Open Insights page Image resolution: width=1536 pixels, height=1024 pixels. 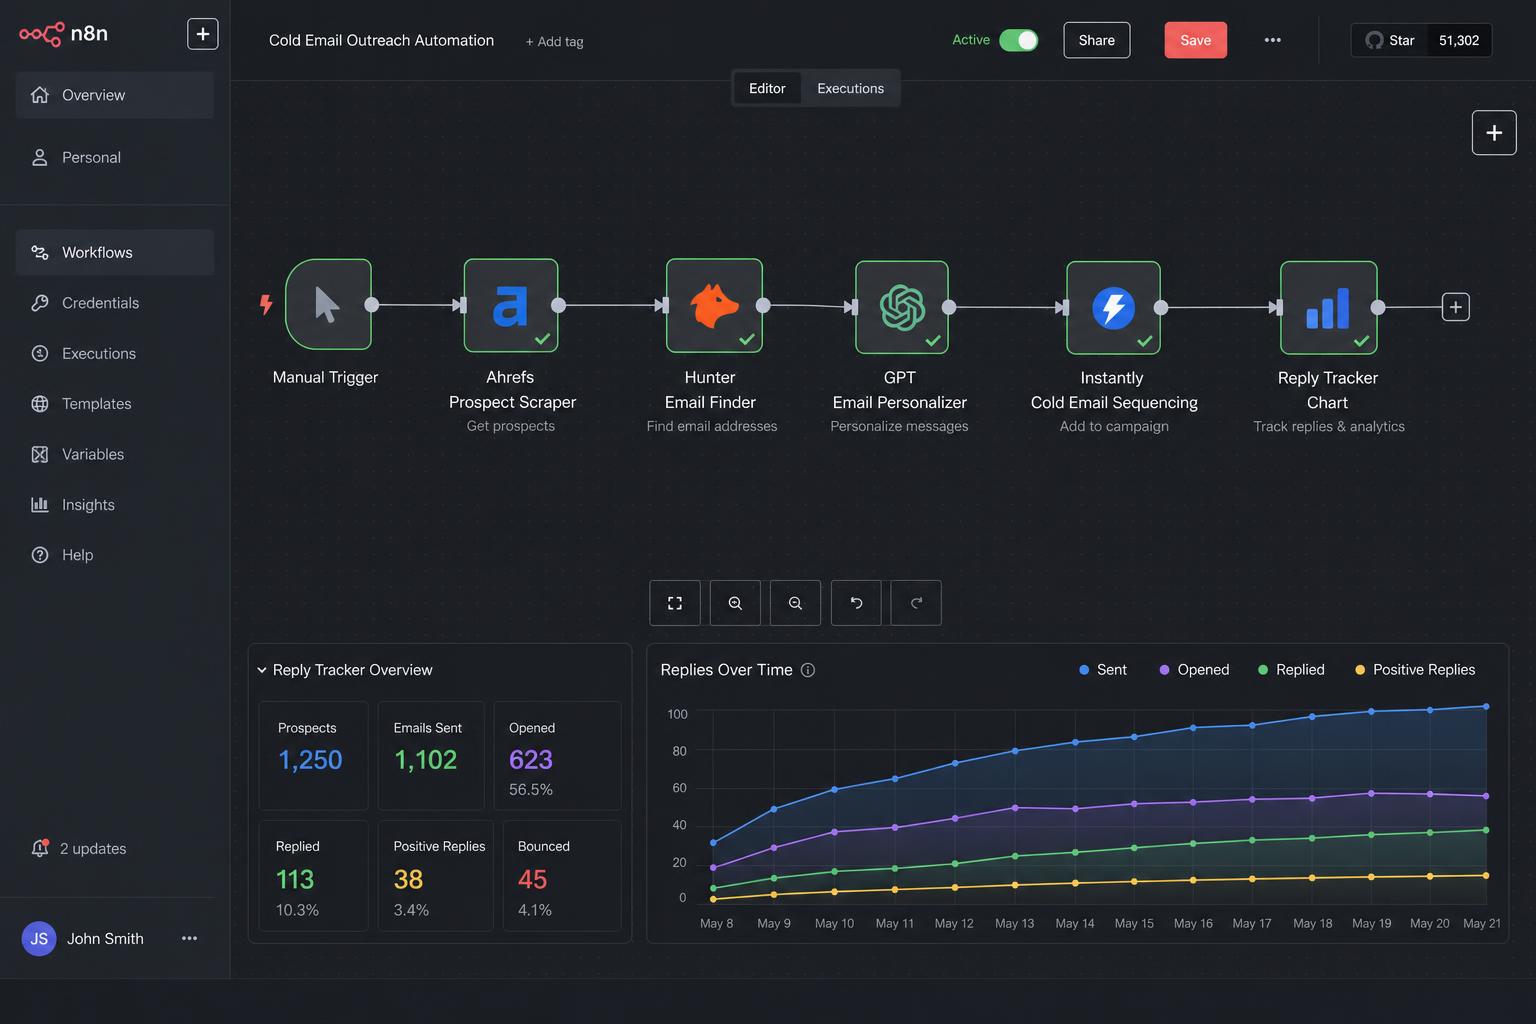coord(114,505)
